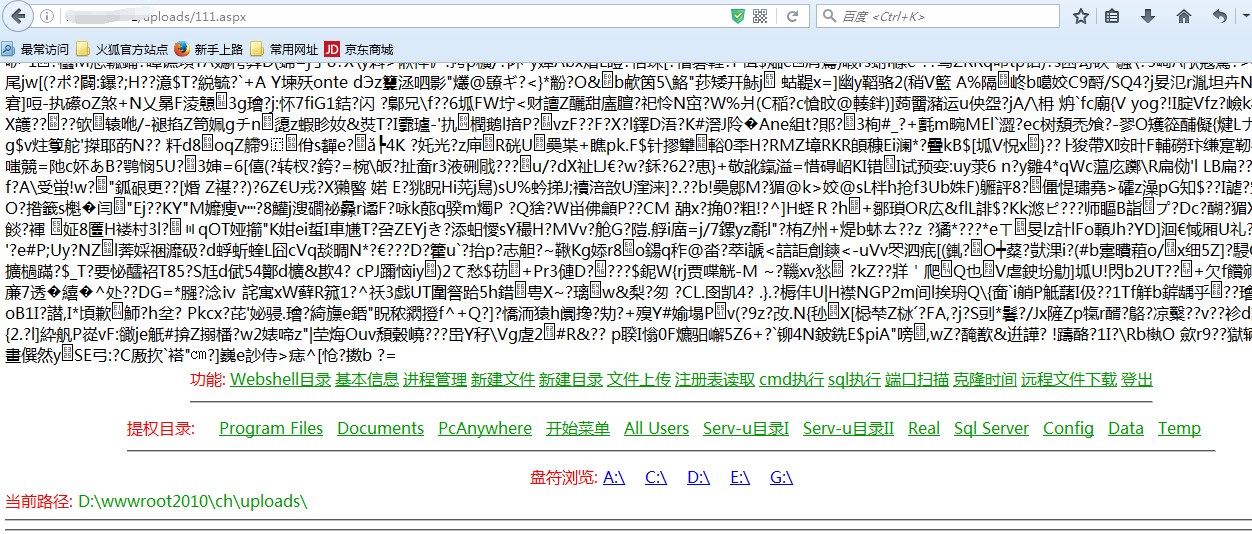Screen dimensions: 1252x534
Task: Open the Documents directory link
Action: [x=381, y=428]
